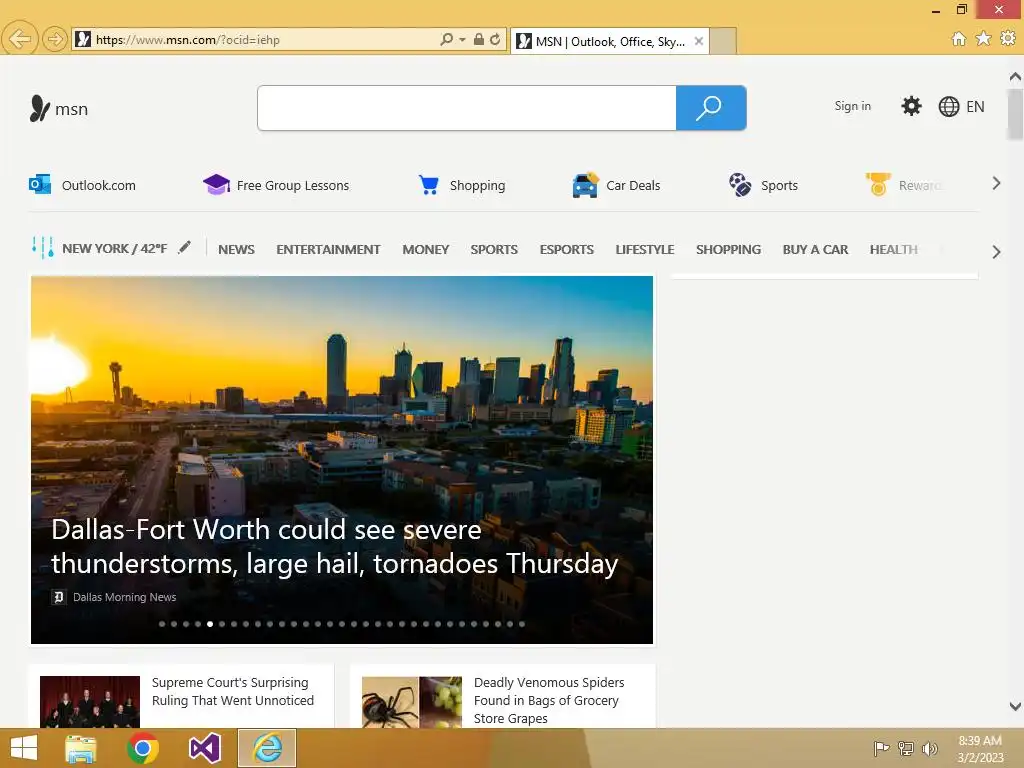
Task: Click the Internet Explorer taskbar icon
Action: pos(267,748)
